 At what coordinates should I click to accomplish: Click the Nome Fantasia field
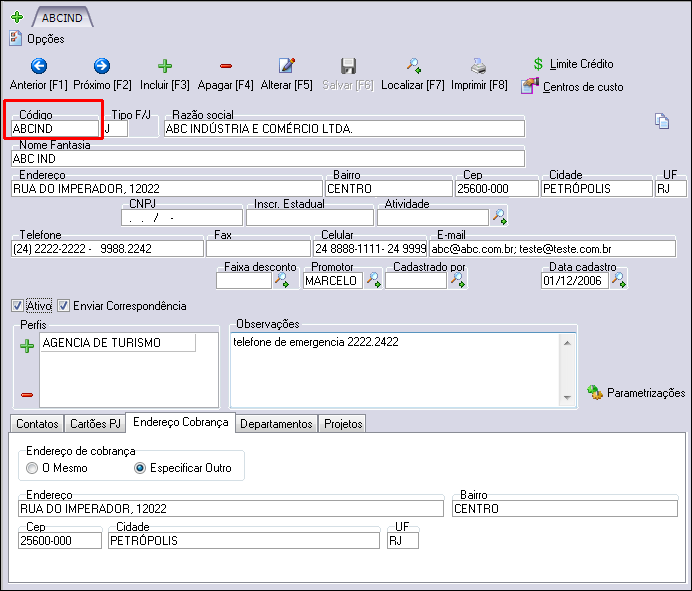[268, 158]
